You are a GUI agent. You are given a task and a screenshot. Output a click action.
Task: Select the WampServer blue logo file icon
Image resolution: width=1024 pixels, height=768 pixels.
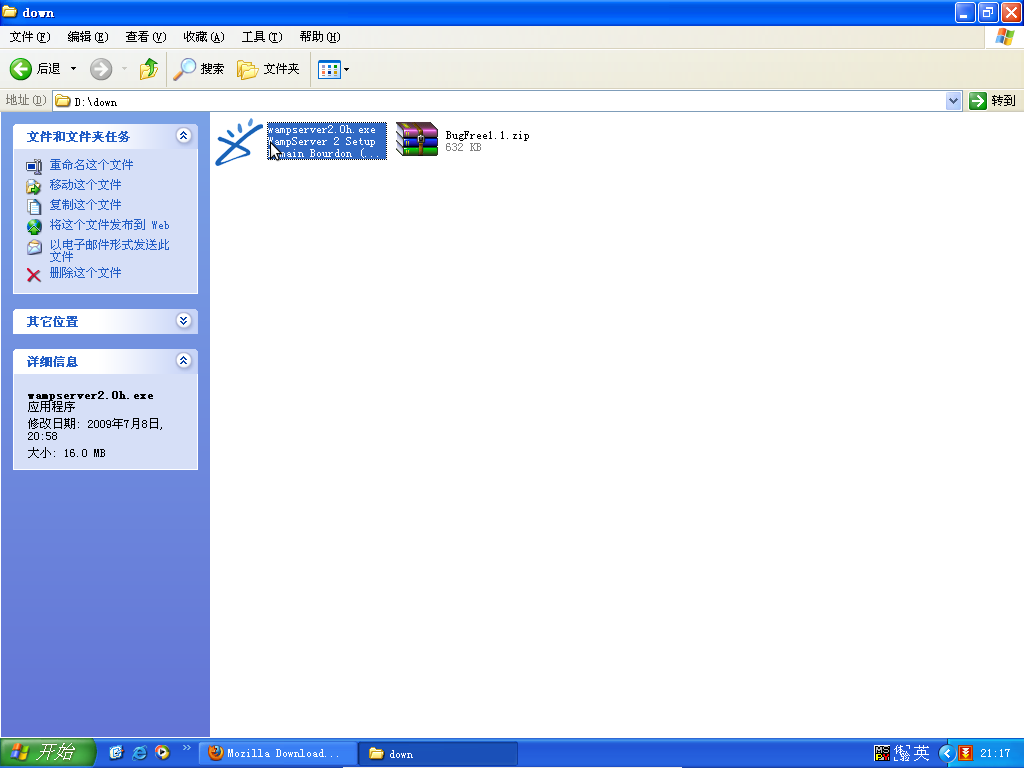[x=238, y=142]
